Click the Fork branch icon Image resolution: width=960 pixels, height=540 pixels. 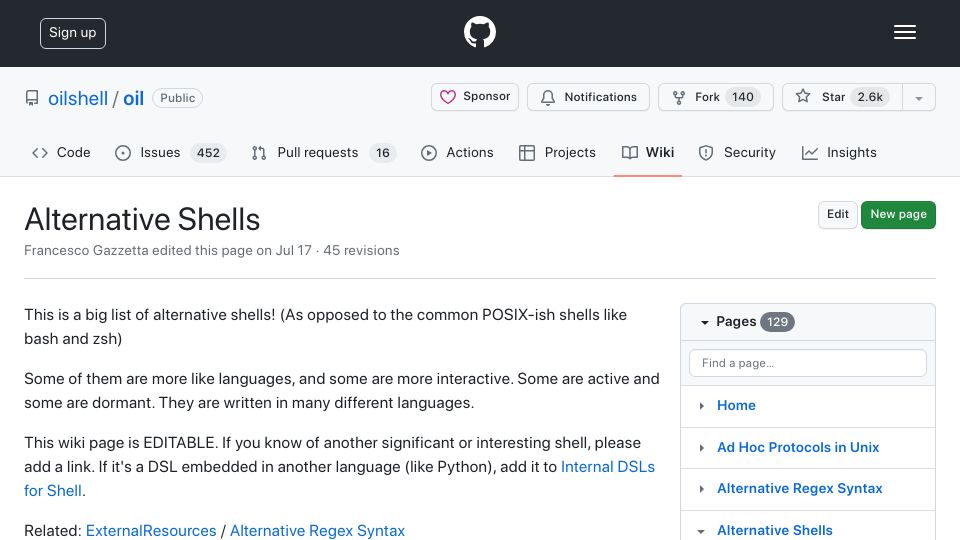(678, 97)
